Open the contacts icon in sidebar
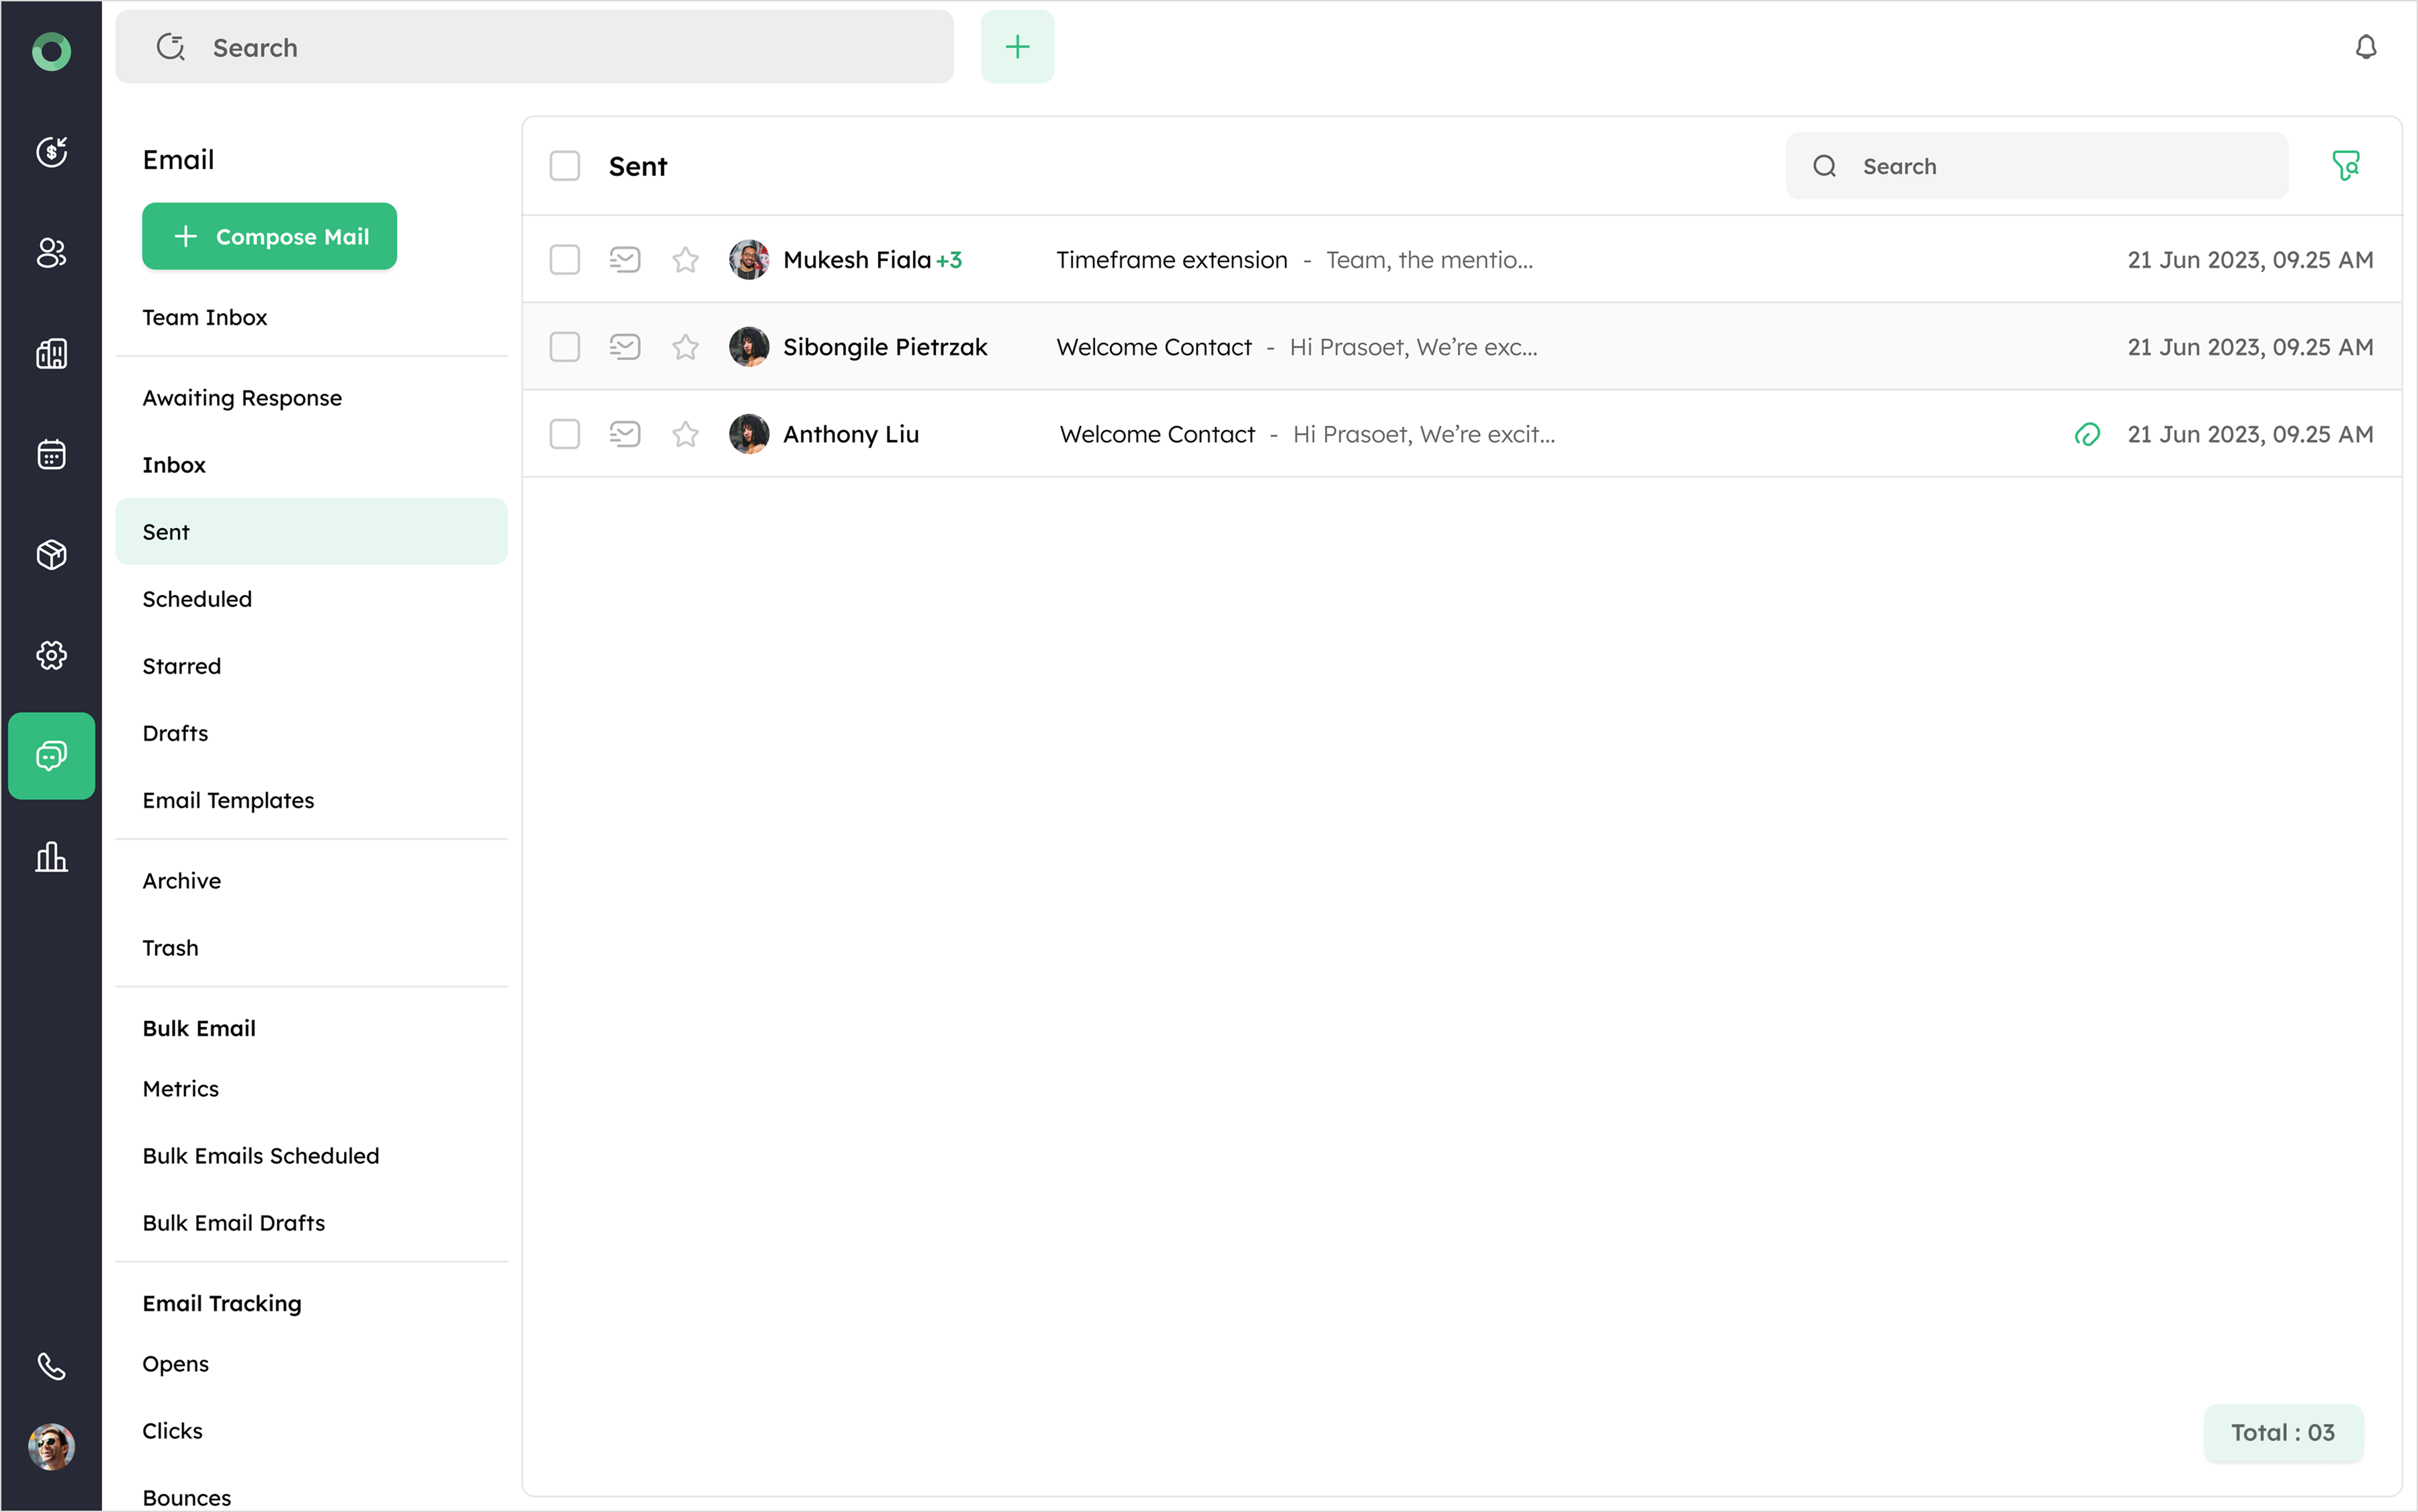The height and width of the screenshot is (1512, 2418). pyautogui.click(x=51, y=253)
